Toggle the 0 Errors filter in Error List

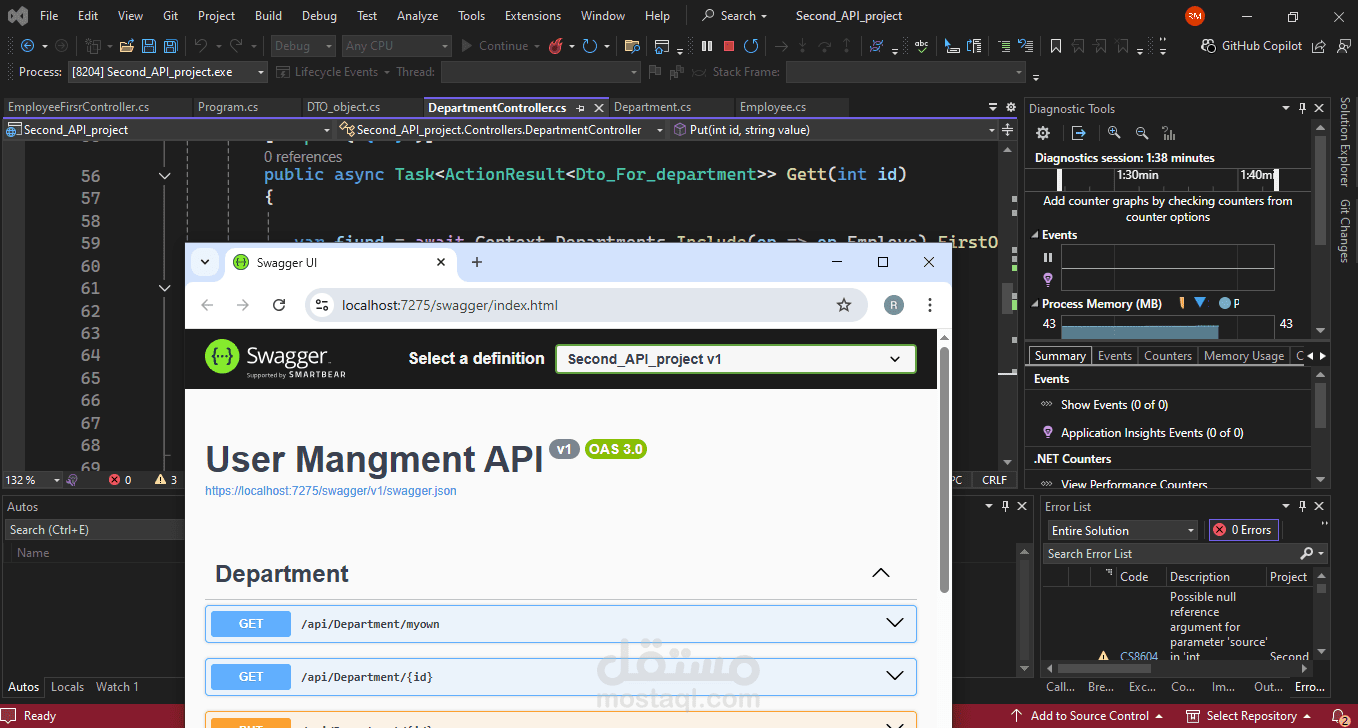tap(1242, 529)
